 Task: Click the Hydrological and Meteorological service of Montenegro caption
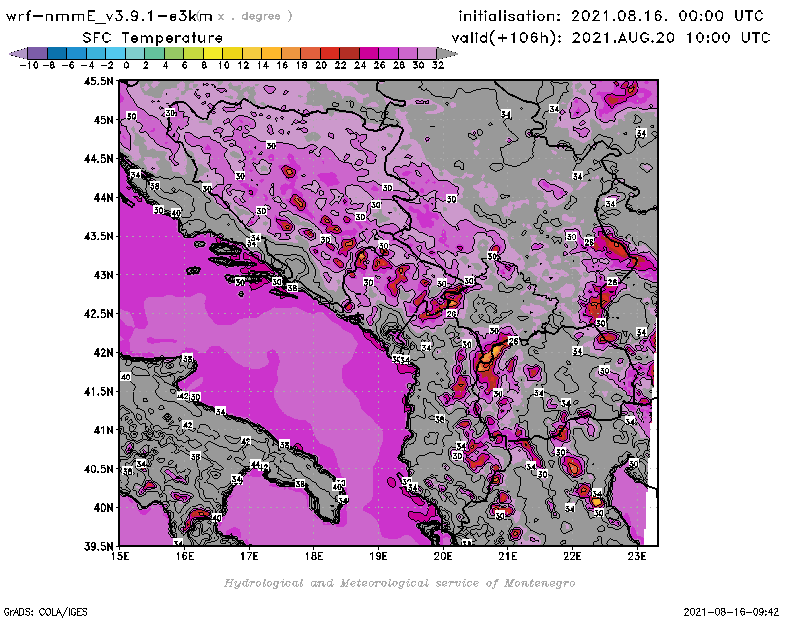[x=399, y=583]
